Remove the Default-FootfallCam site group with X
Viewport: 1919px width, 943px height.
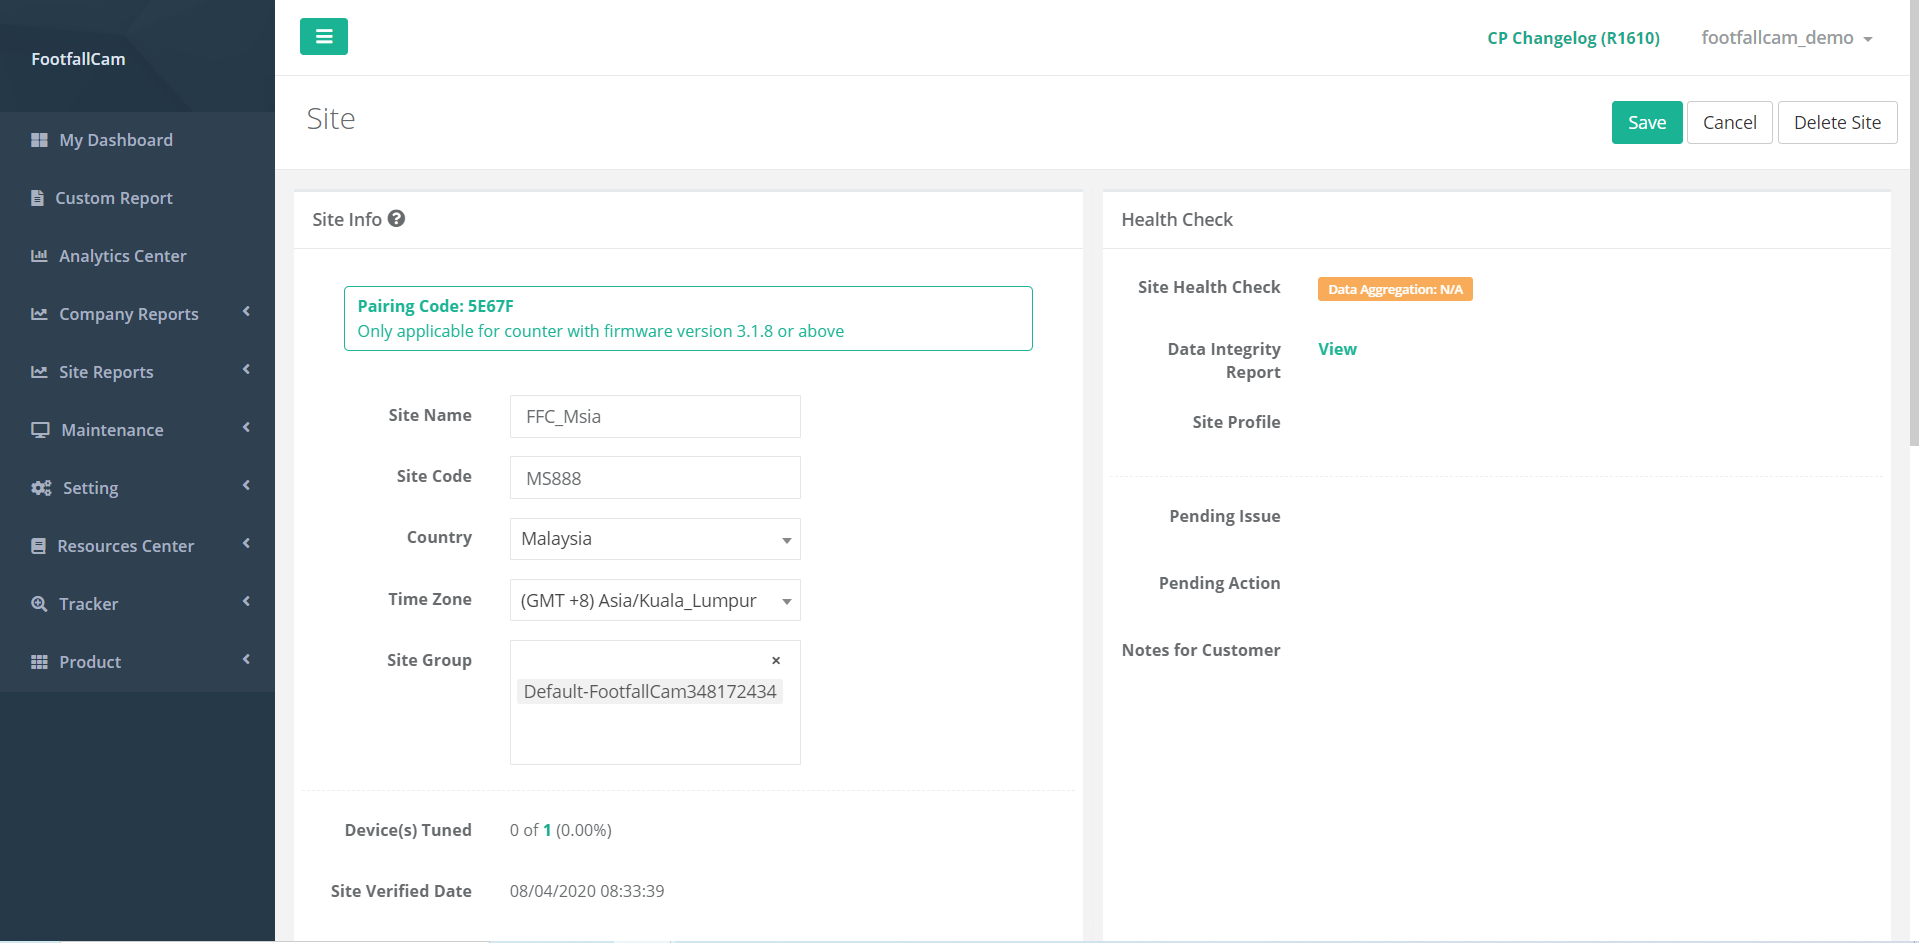(x=775, y=661)
